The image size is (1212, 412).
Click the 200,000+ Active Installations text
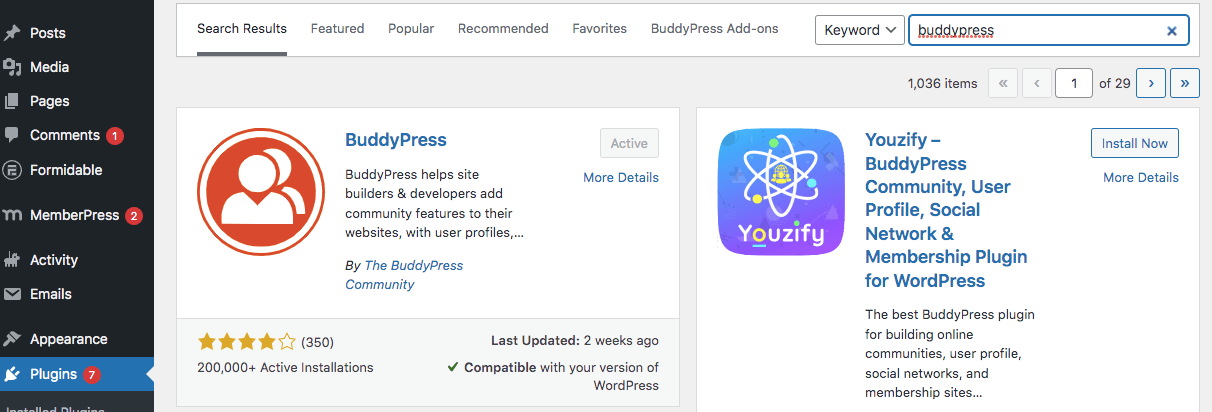coord(286,367)
